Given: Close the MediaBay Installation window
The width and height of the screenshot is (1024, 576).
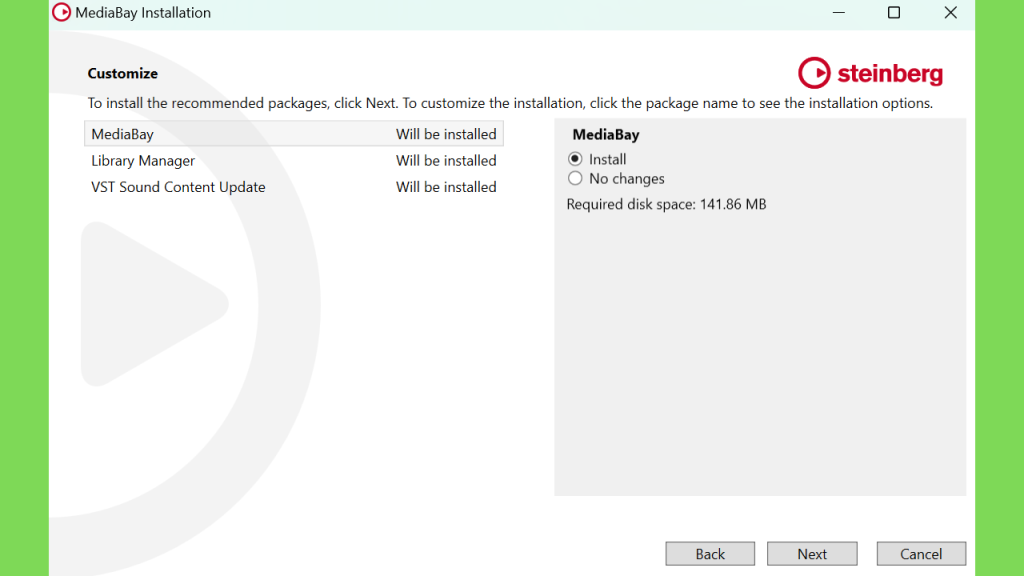Looking at the screenshot, I should pos(950,12).
